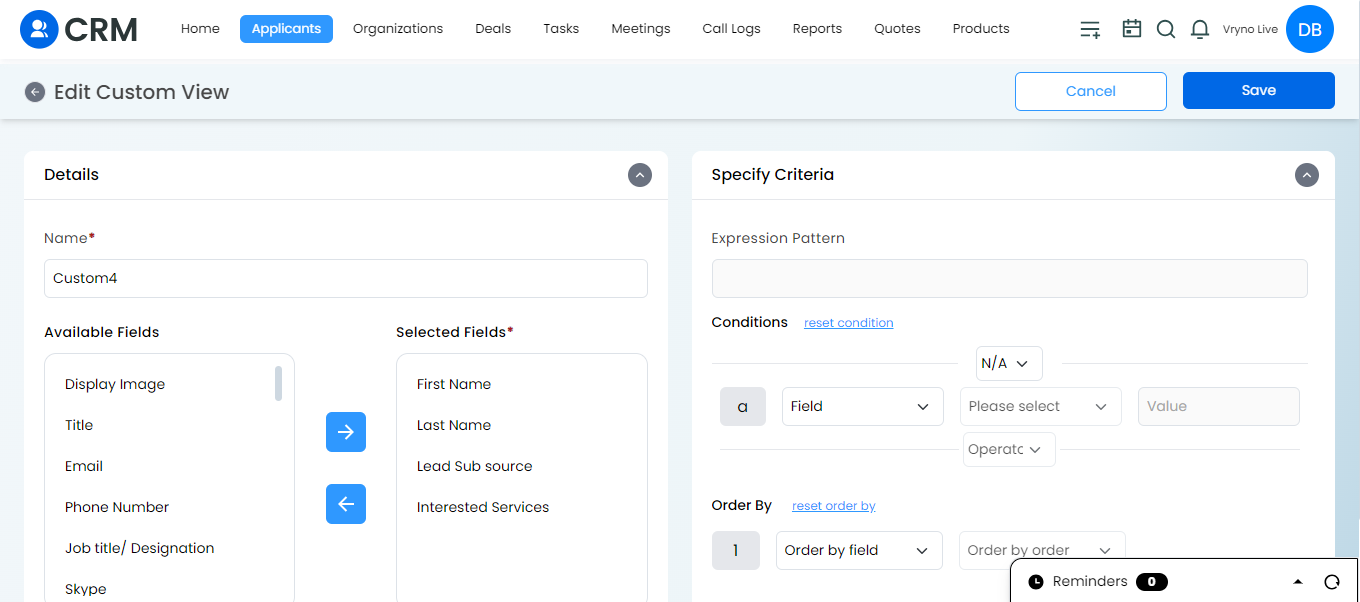Click the Expression Pattern field

[1010, 279]
